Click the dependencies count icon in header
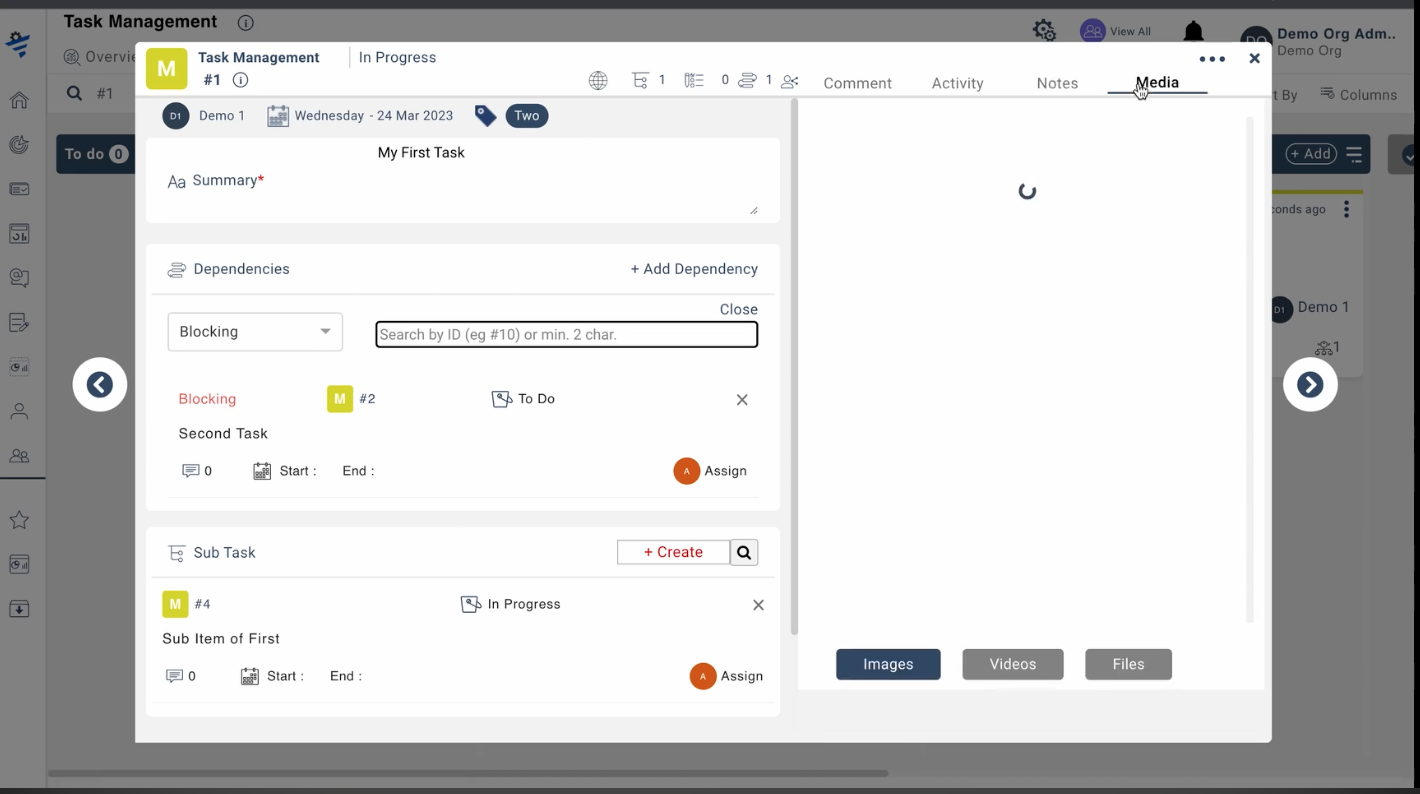Image resolution: width=1420 pixels, height=794 pixels. pos(747,80)
